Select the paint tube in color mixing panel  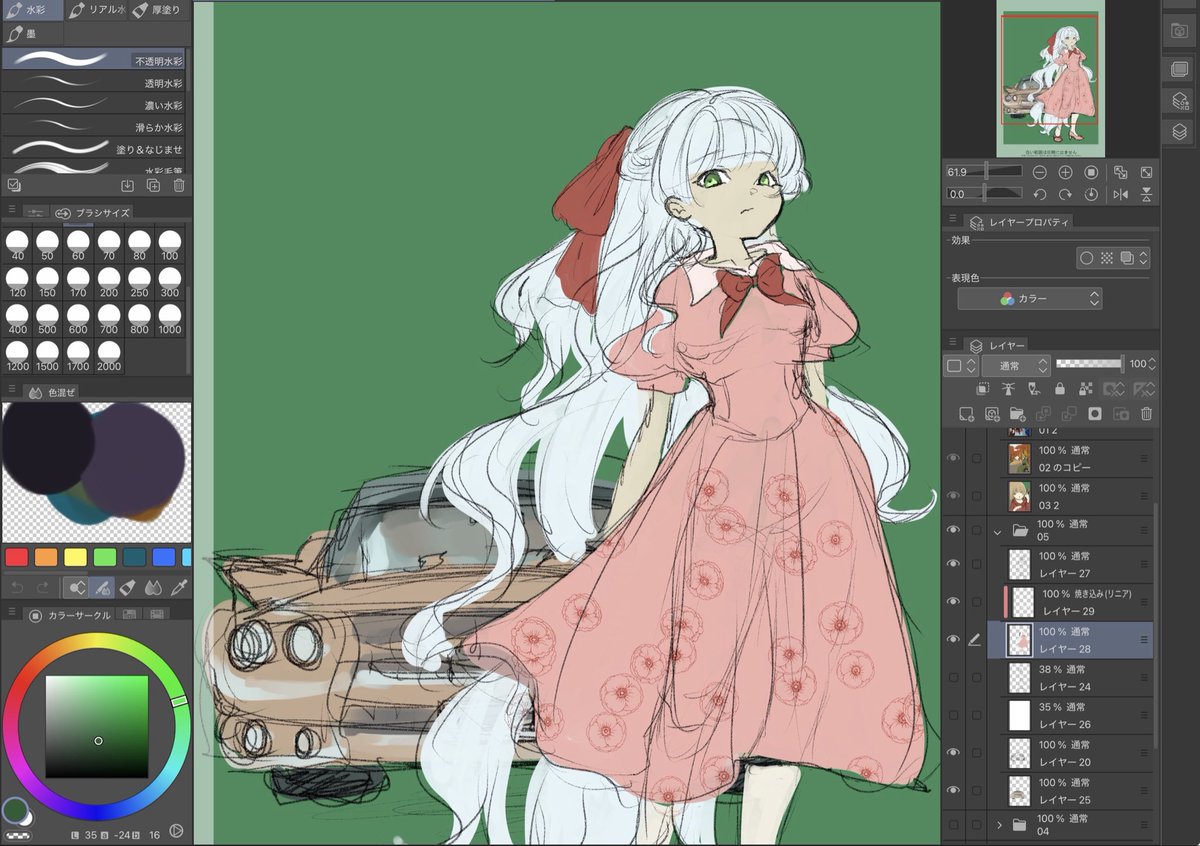tap(128, 587)
